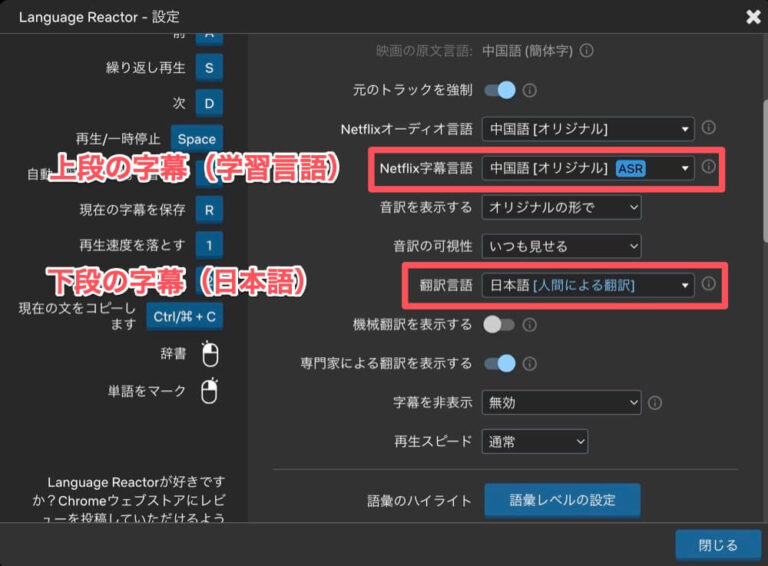
Task: Click the 語彙レベルの設定 button
Action: tap(562, 500)
